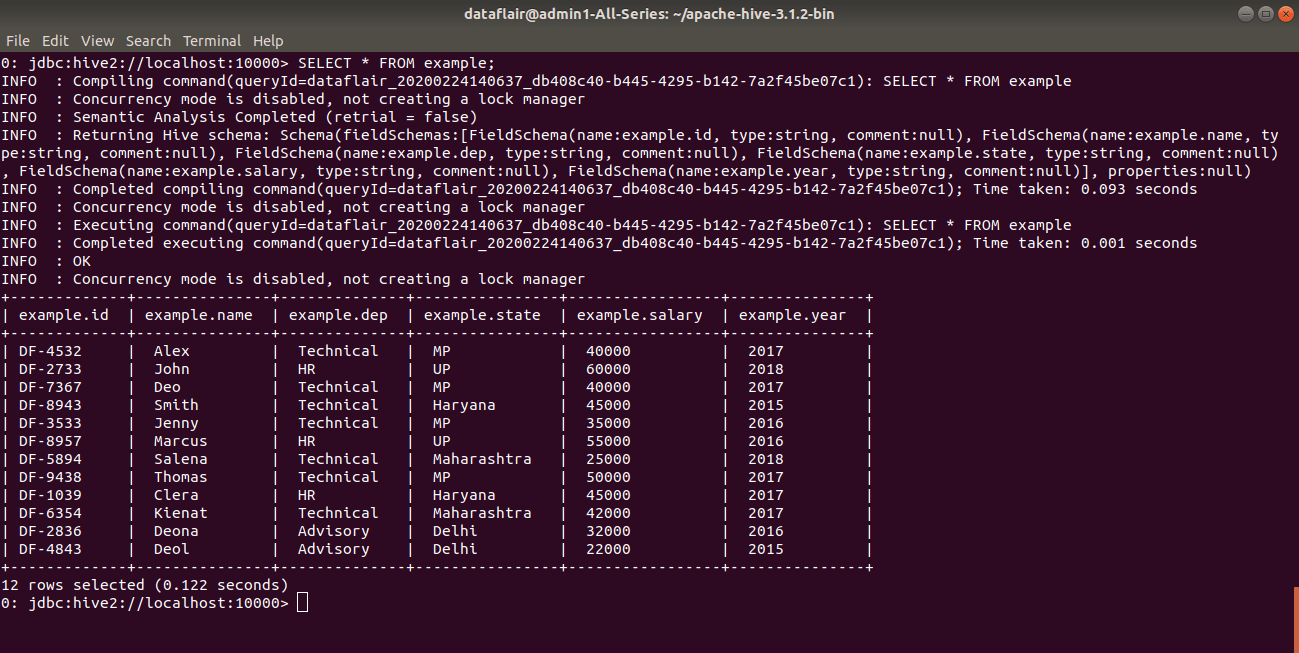Click the 12 rows selected status line
1299x653 pixels.
[145, 584]
